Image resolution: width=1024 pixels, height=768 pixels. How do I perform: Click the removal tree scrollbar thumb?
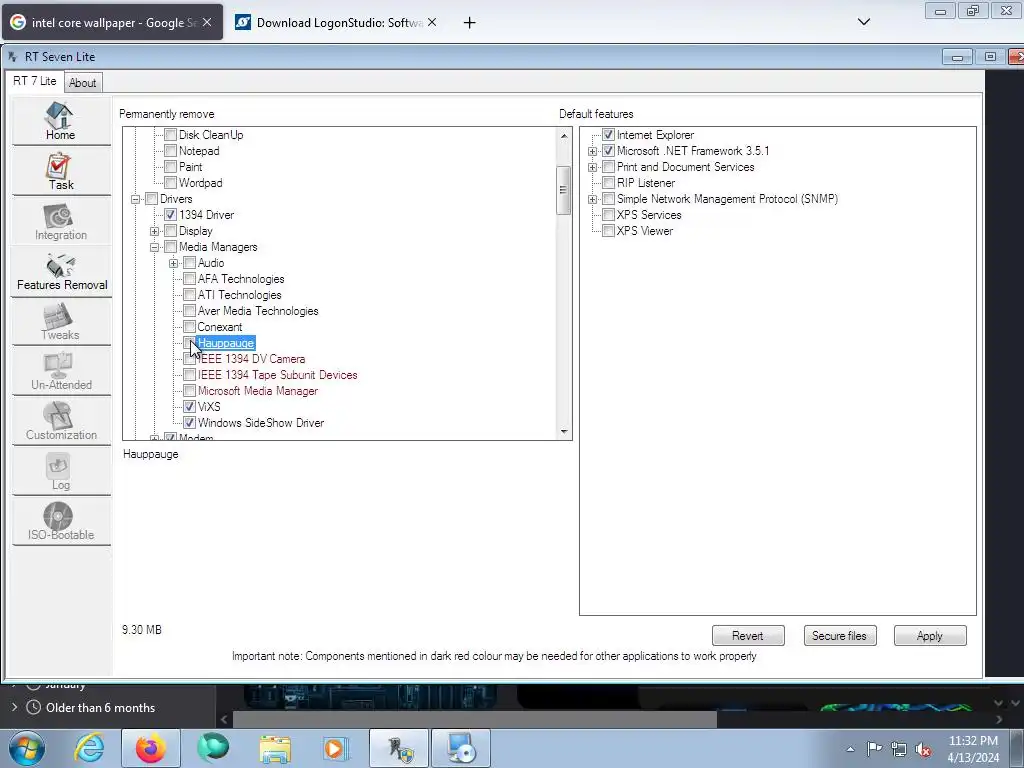tap(563, 190)
